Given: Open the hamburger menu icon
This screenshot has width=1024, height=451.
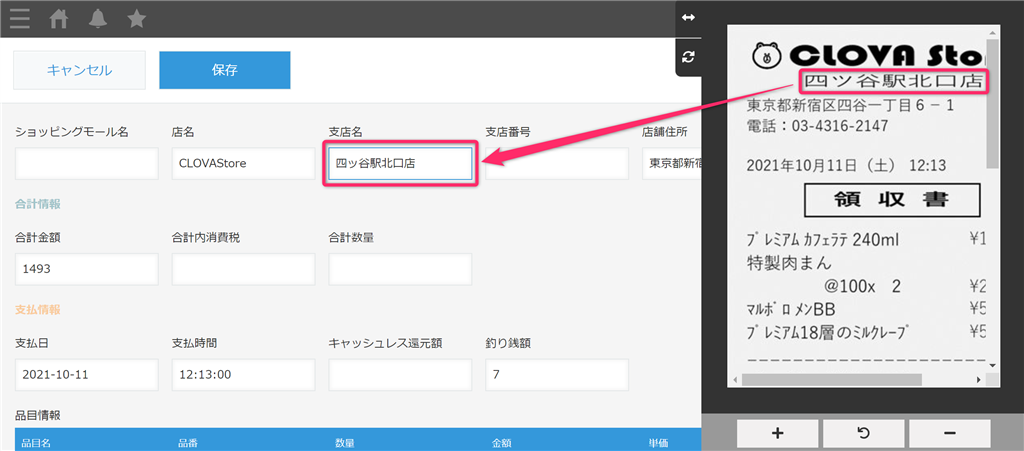Looking at the screenshot, I should click(x=20, y=19).
